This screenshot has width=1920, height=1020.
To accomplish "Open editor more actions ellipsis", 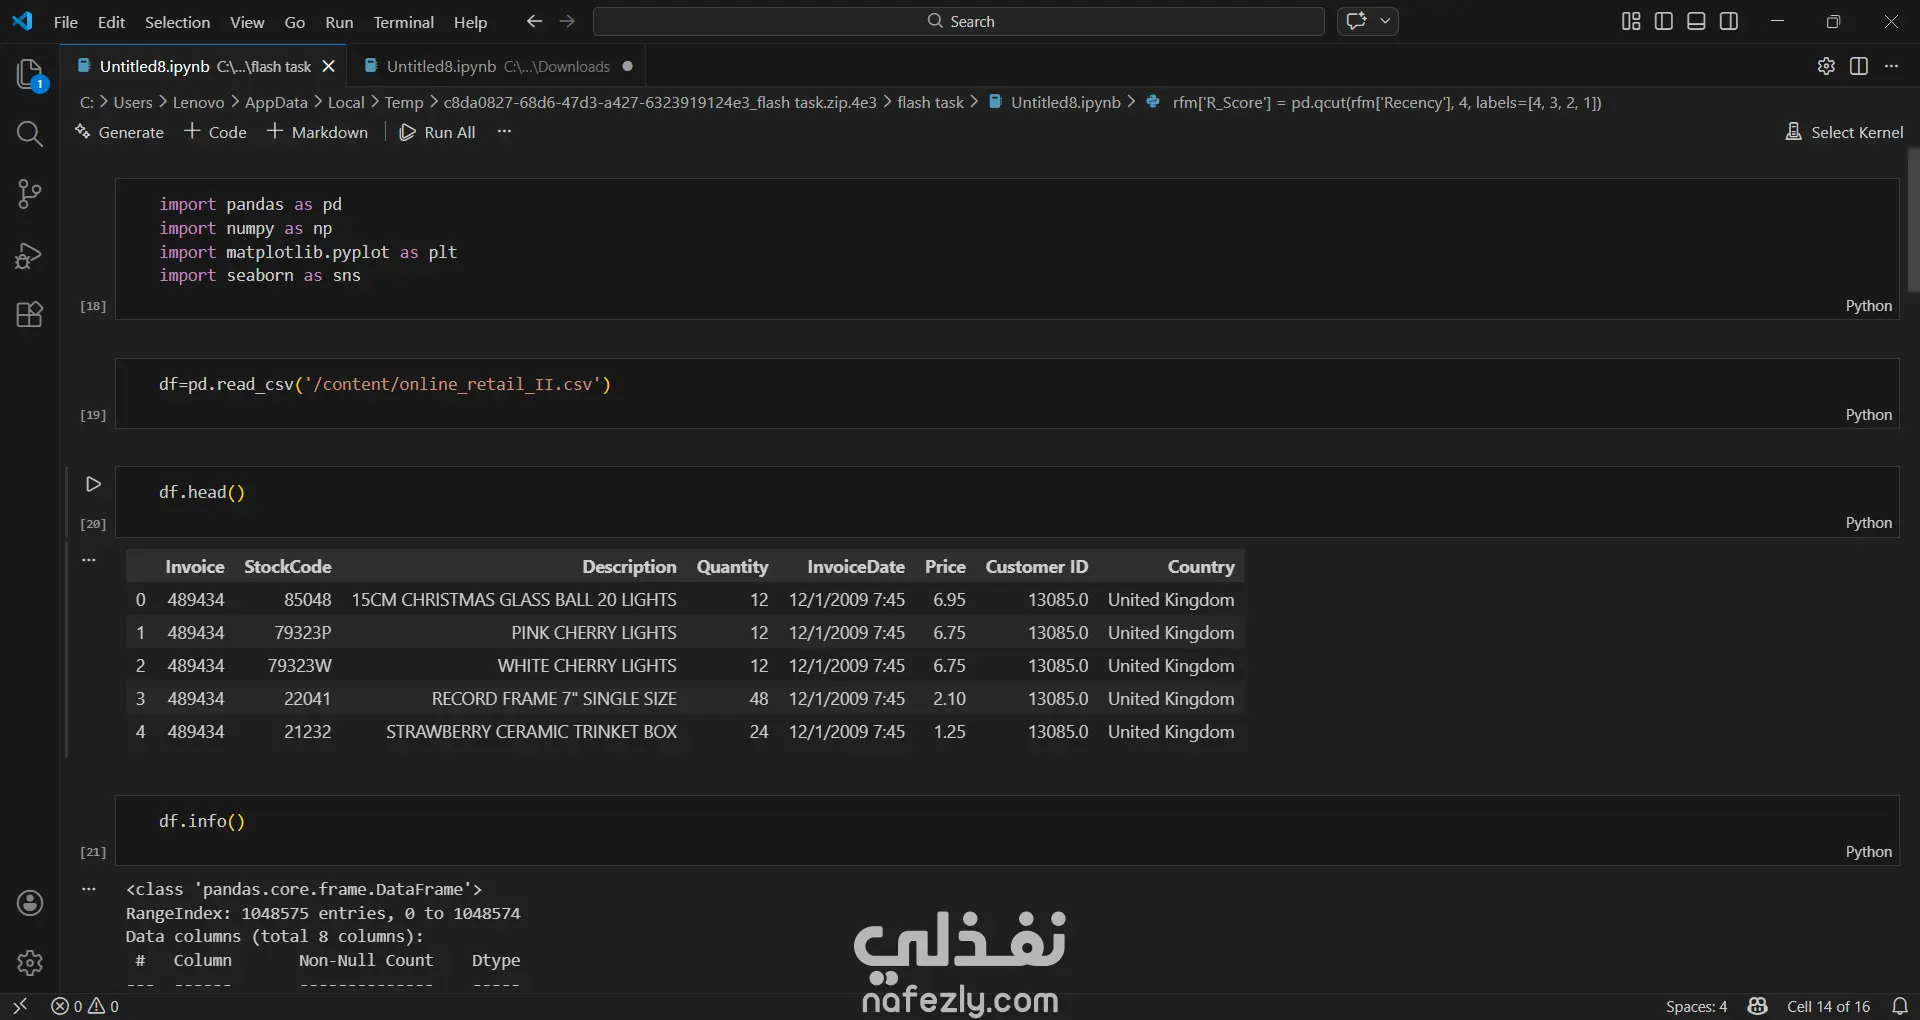I will pyautogui.click(x=1891, y=66).
